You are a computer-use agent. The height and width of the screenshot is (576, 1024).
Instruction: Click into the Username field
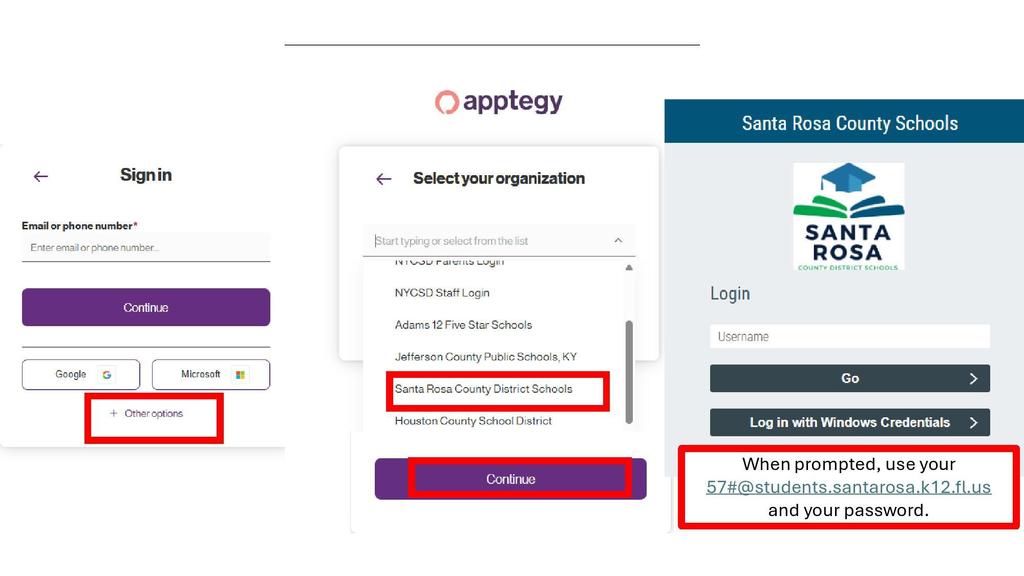pos(850,337)
